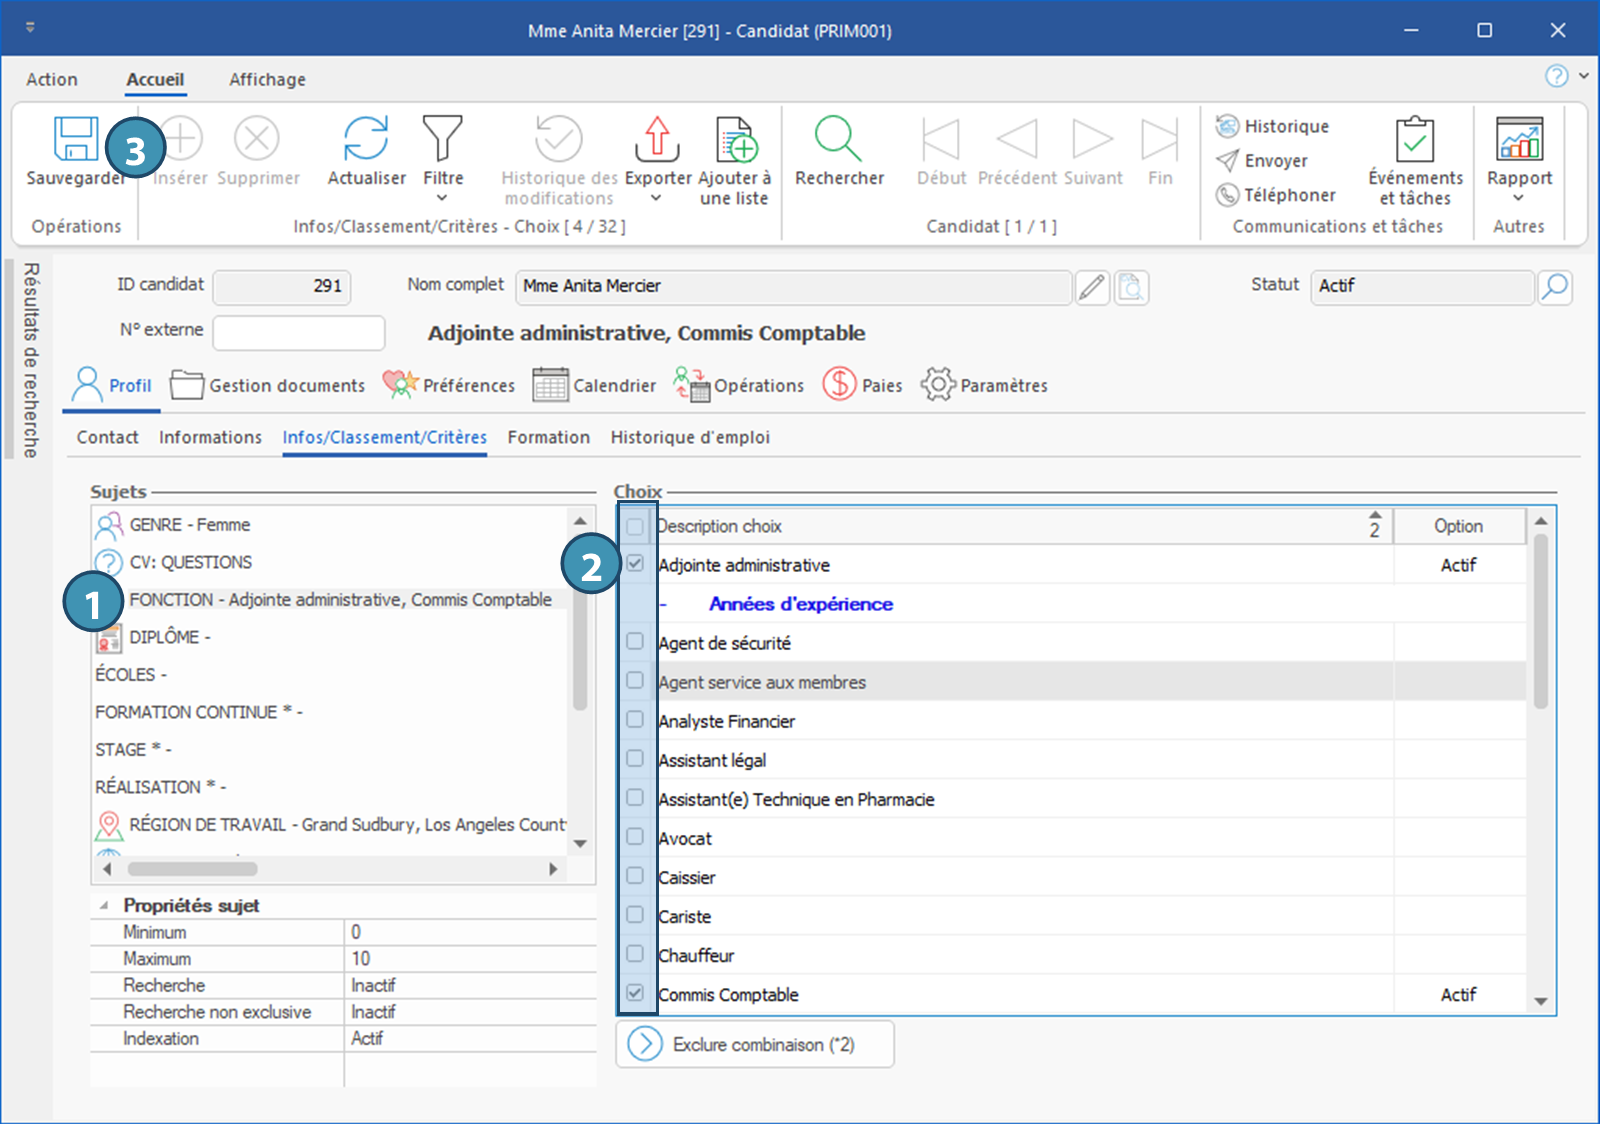Open the Rechercher magnifier tool
The width and height of the screenshot is (1600, 1124).
pos(838,139)
